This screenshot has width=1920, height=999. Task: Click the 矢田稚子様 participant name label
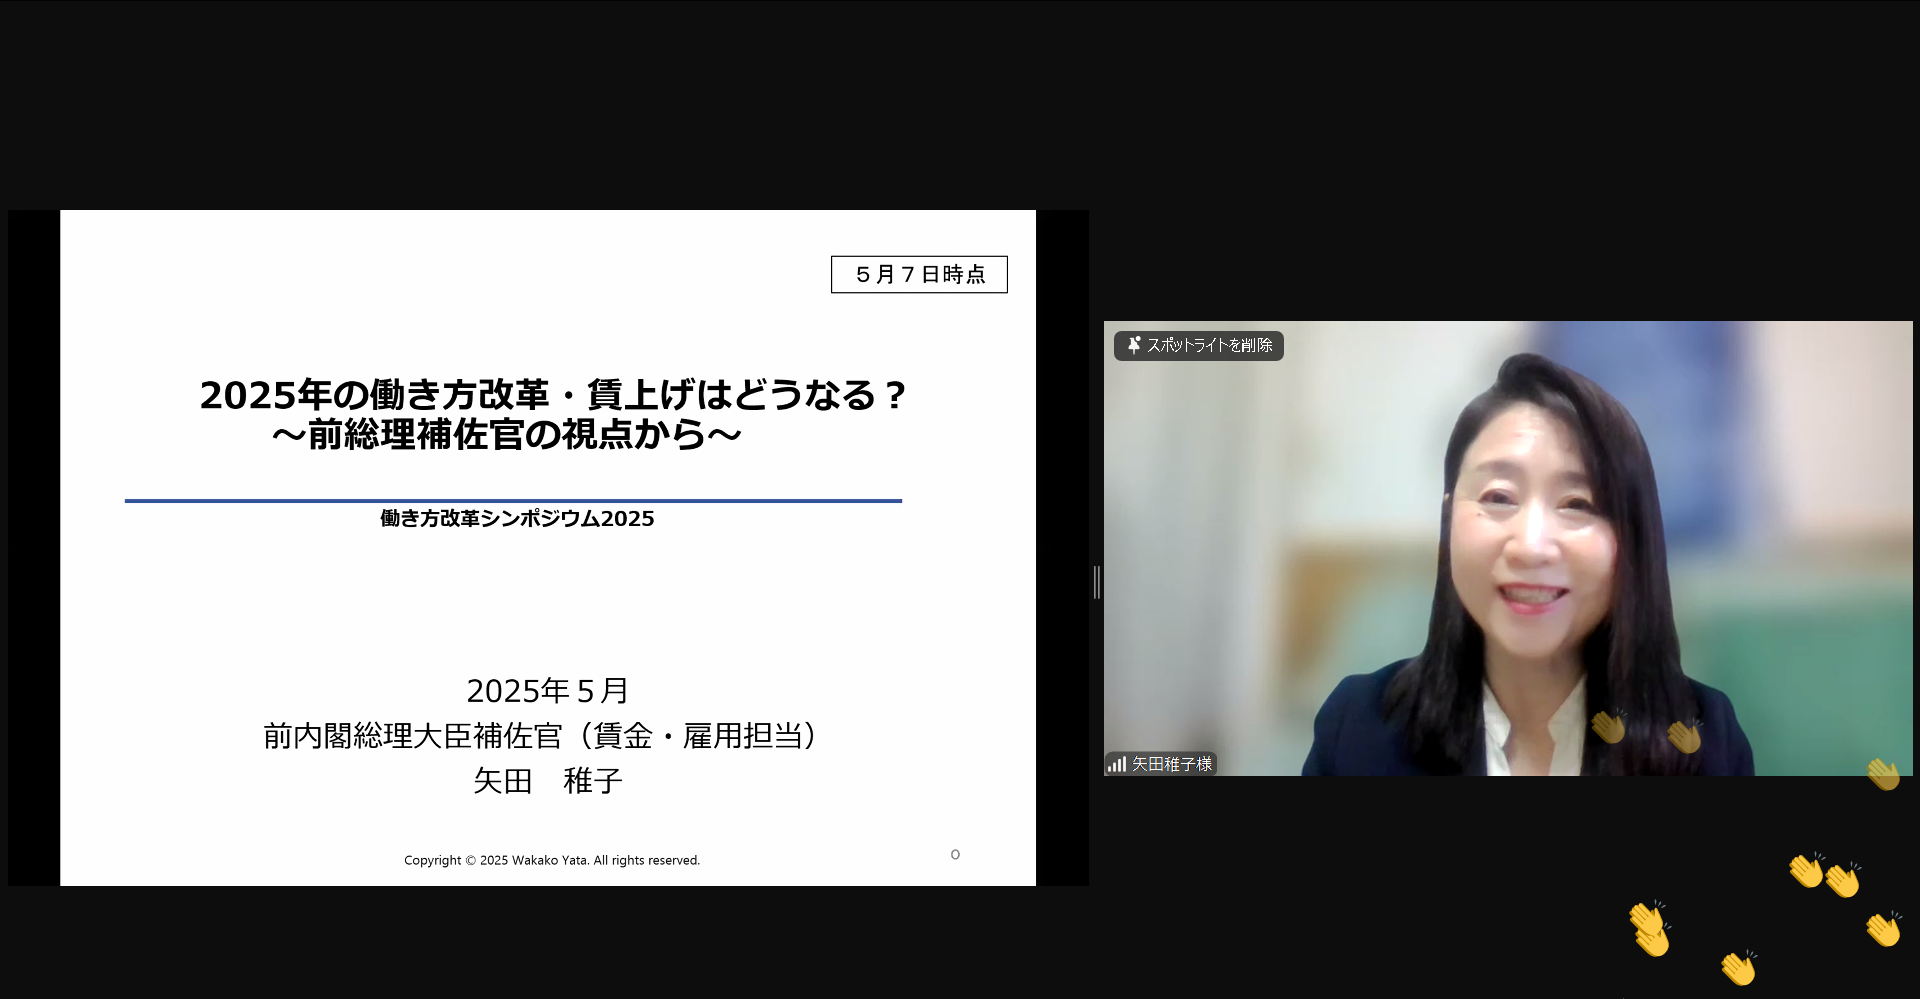coord(1171,764)
